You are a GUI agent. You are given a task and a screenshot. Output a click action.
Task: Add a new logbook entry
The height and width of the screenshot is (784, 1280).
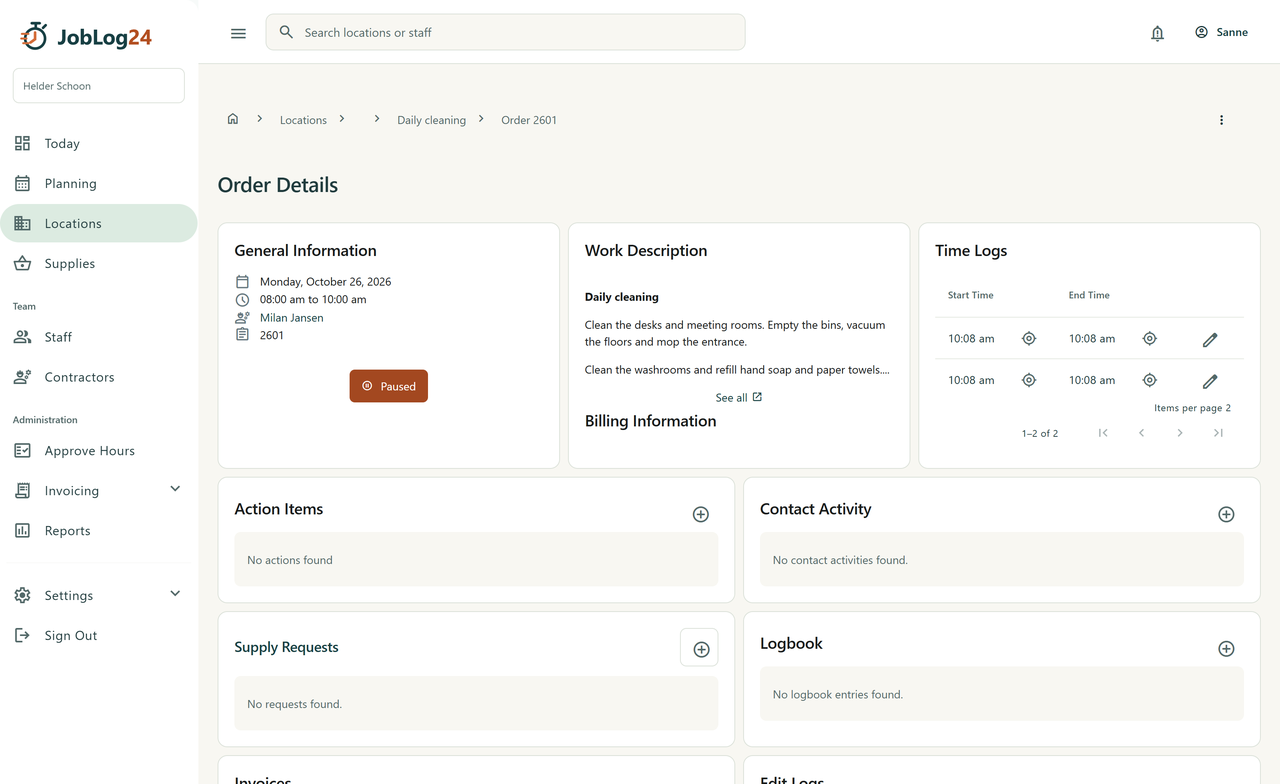point(1226,649)
